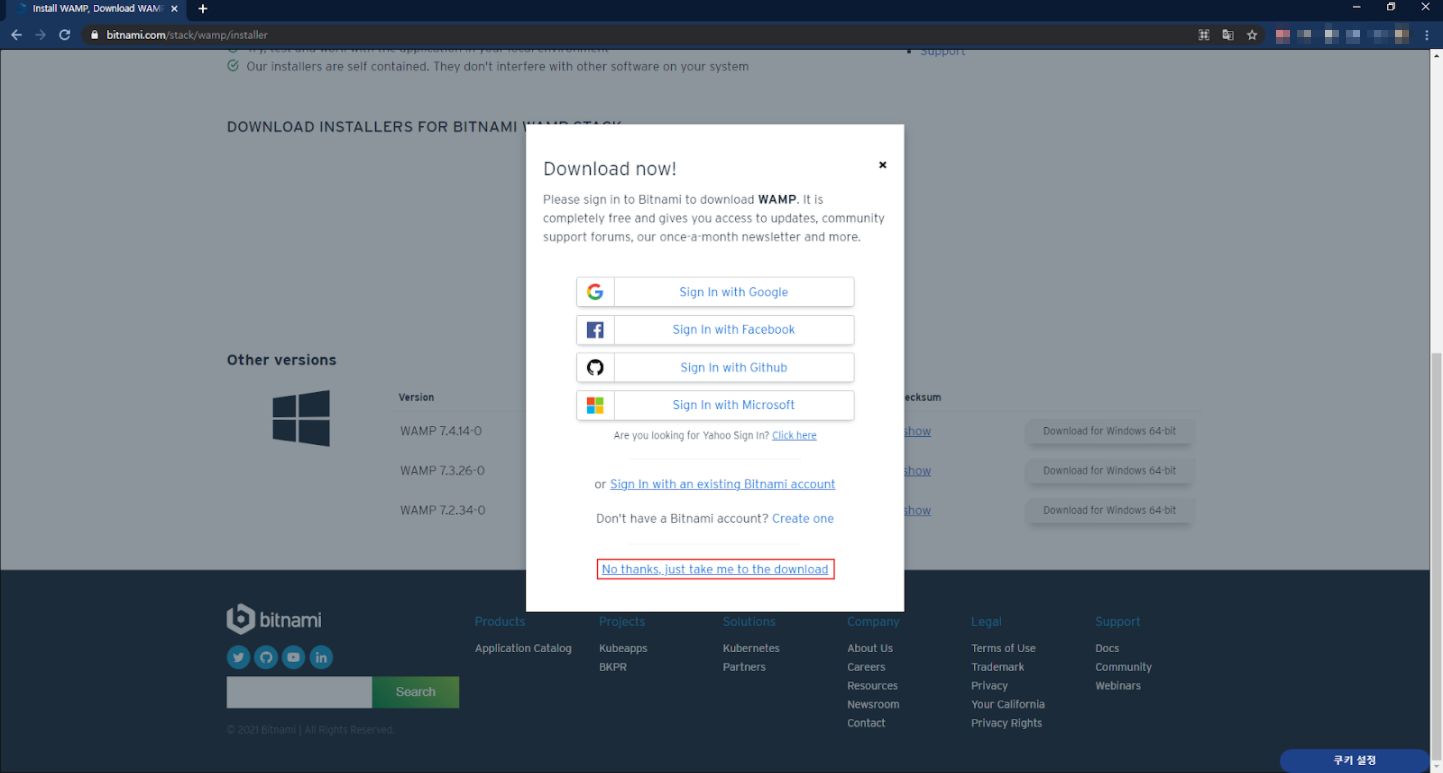Image resolution: width=1443 pixels, height=773 pixels.
Task: Show checksum for WAMP 7.4.14-0
Action: [917, 432]
